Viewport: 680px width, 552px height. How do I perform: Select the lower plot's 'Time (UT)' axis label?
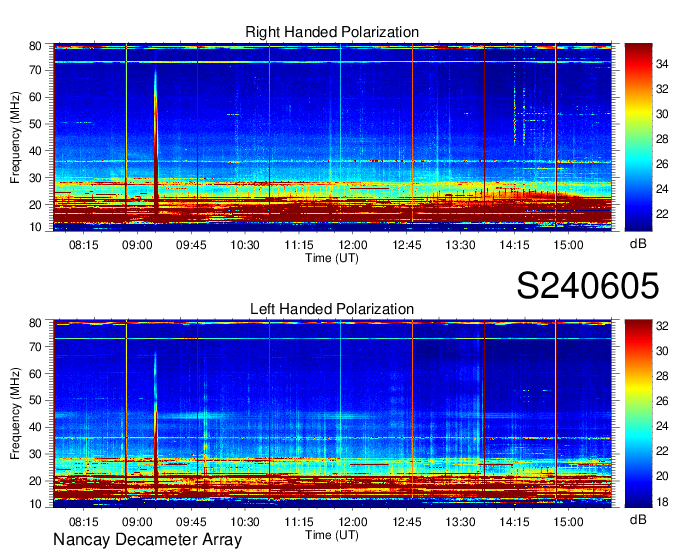pos(332,535)
